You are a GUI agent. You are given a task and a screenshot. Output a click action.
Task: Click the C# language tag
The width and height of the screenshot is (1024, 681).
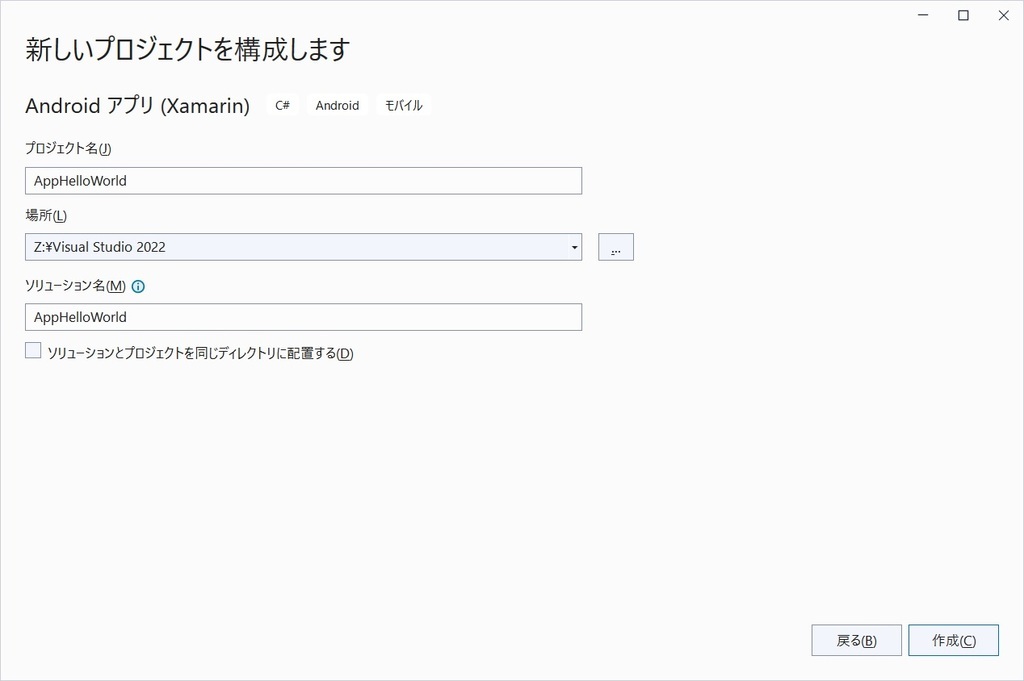(x=281, y=105)
